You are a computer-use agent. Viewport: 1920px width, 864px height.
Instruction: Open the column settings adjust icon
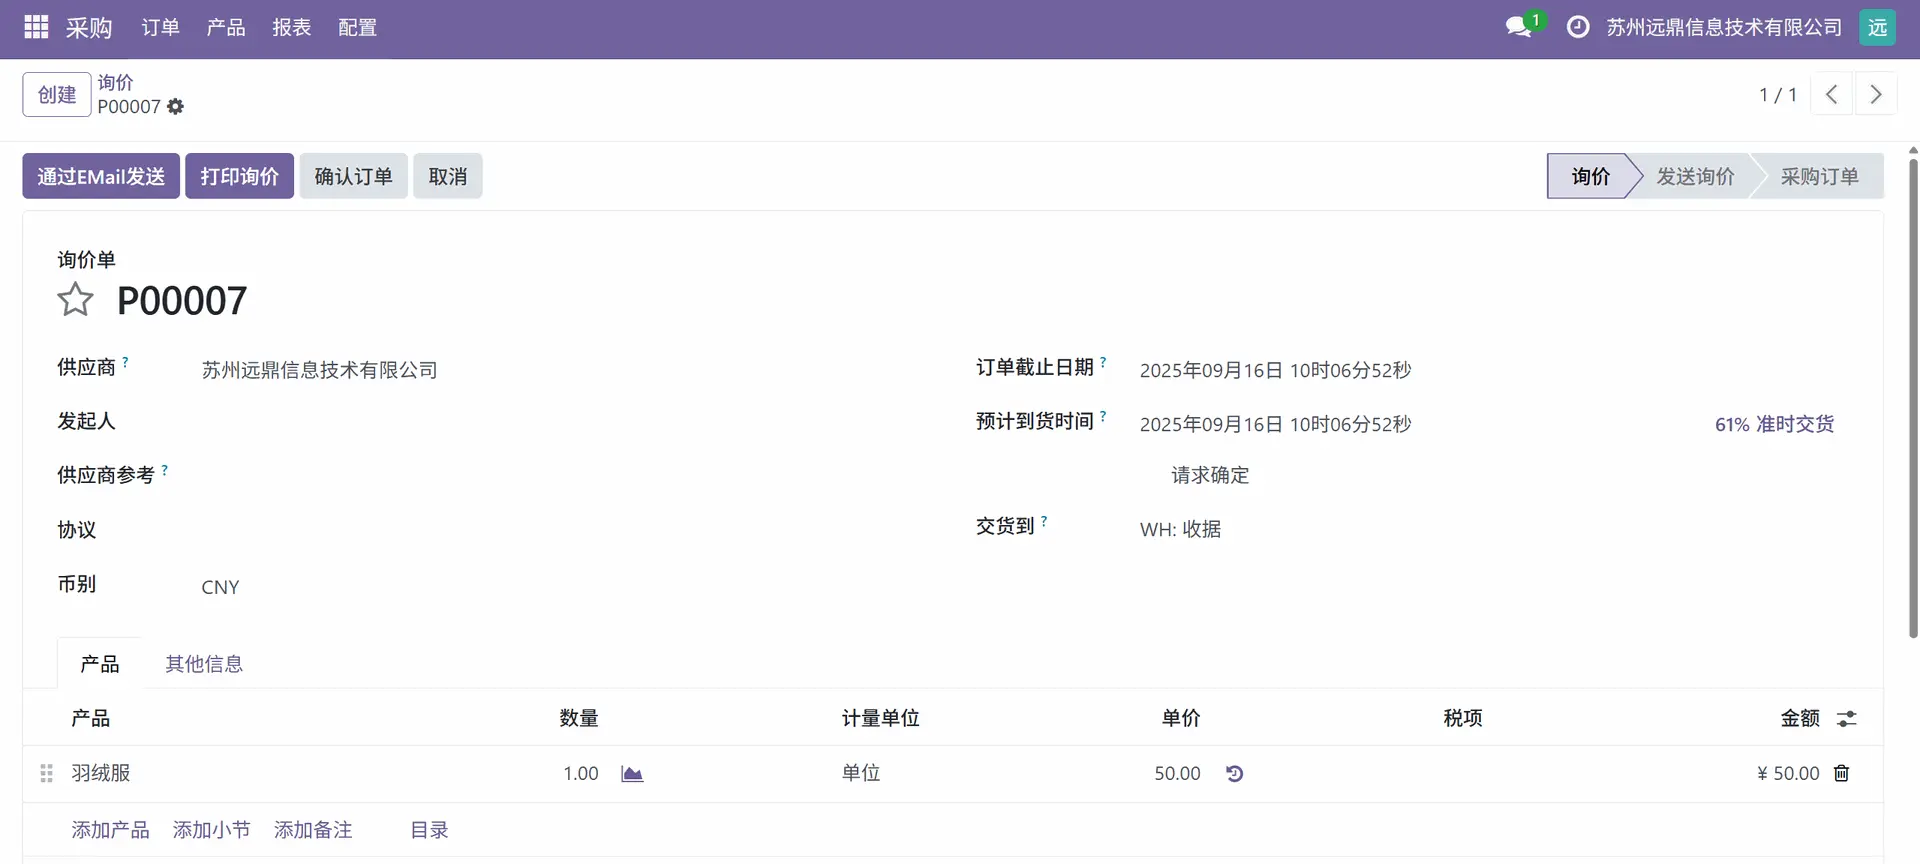coord(1846,719)
